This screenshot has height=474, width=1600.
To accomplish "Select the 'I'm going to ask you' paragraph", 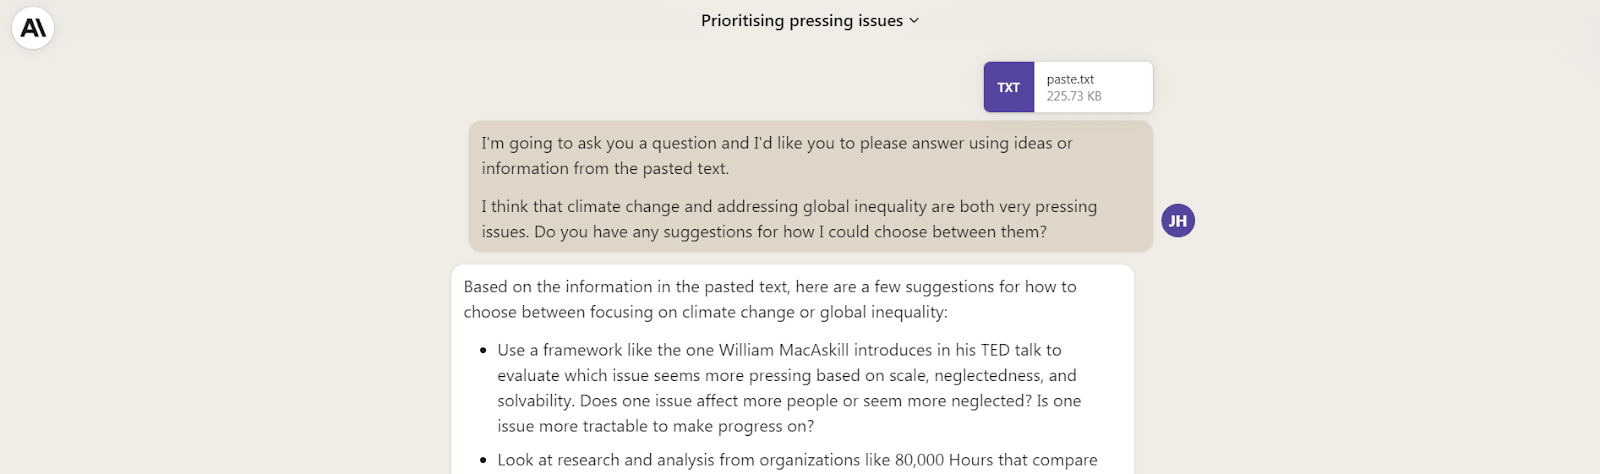I will [776, 155].
